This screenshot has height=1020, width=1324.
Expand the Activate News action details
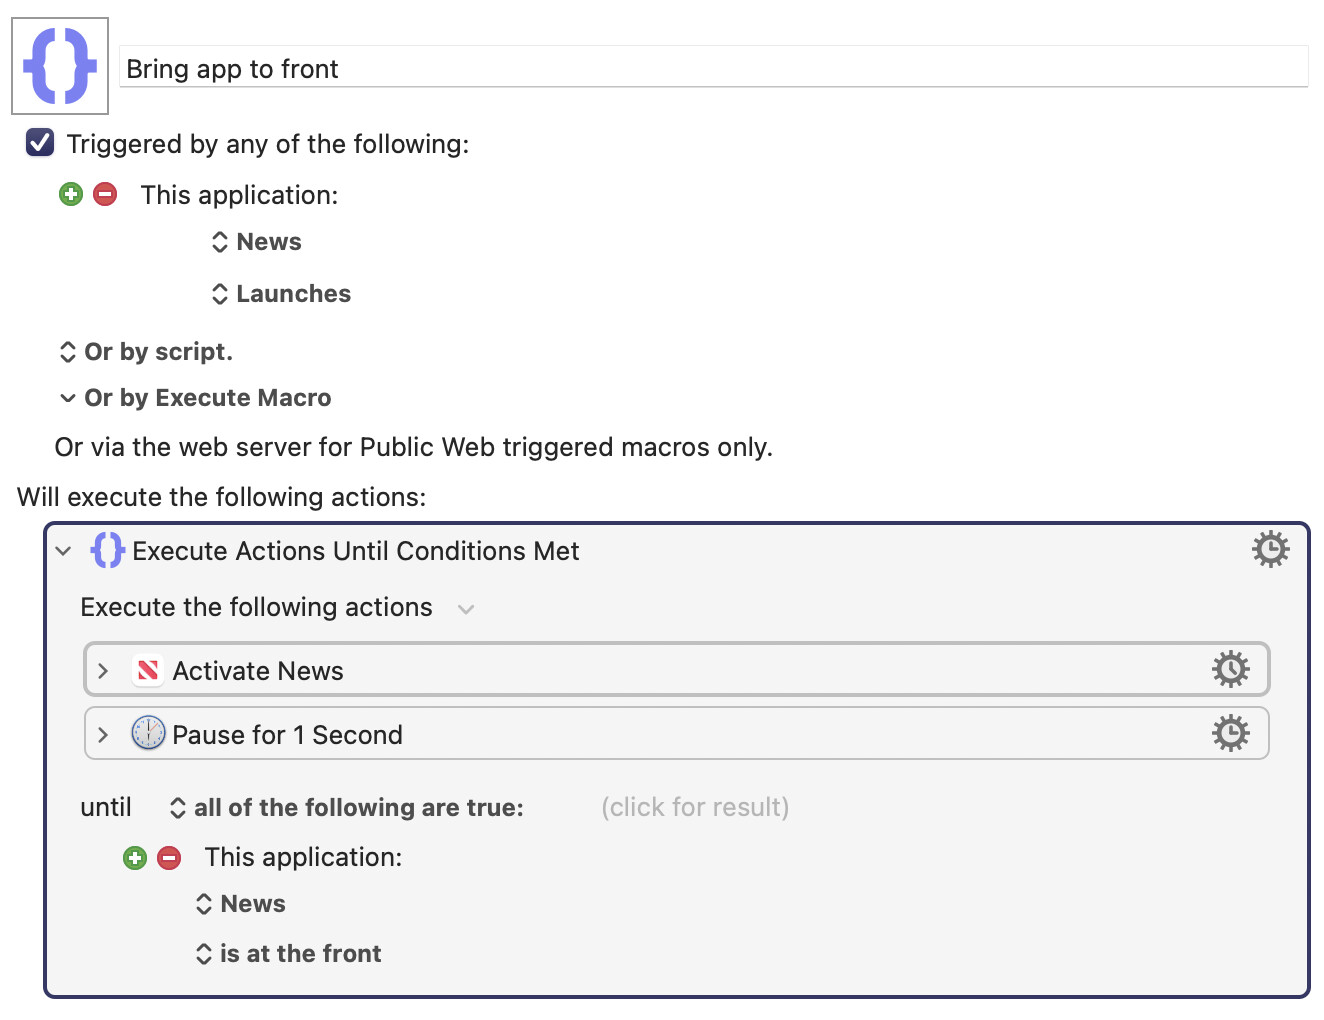point(103,670)
